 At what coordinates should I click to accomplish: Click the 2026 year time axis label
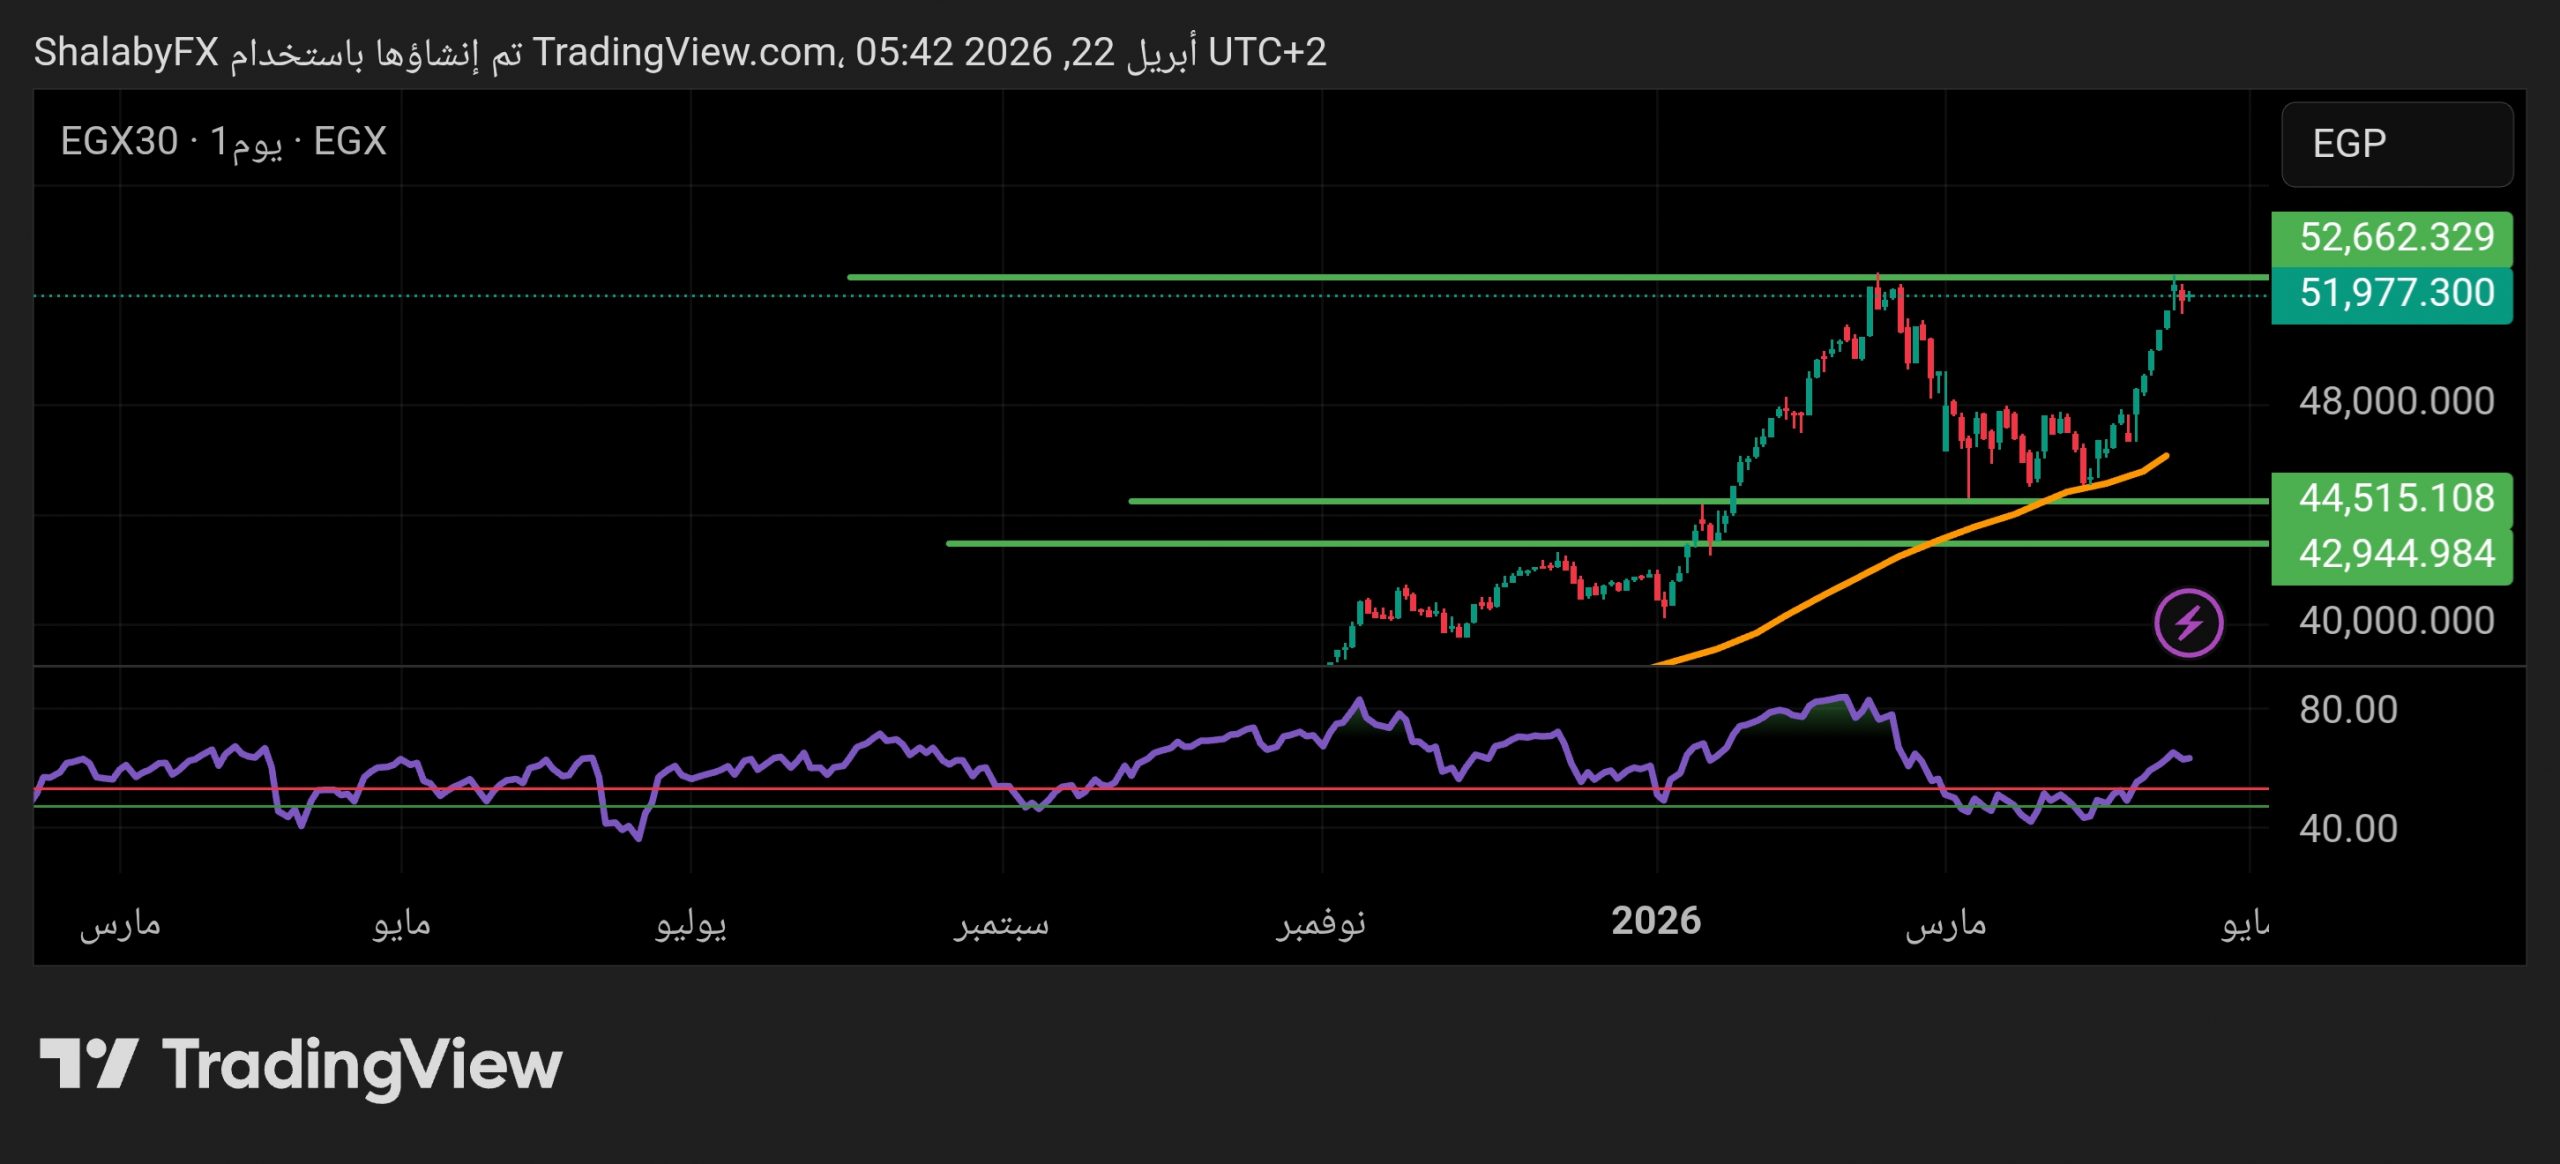(x=1656, y=921)
